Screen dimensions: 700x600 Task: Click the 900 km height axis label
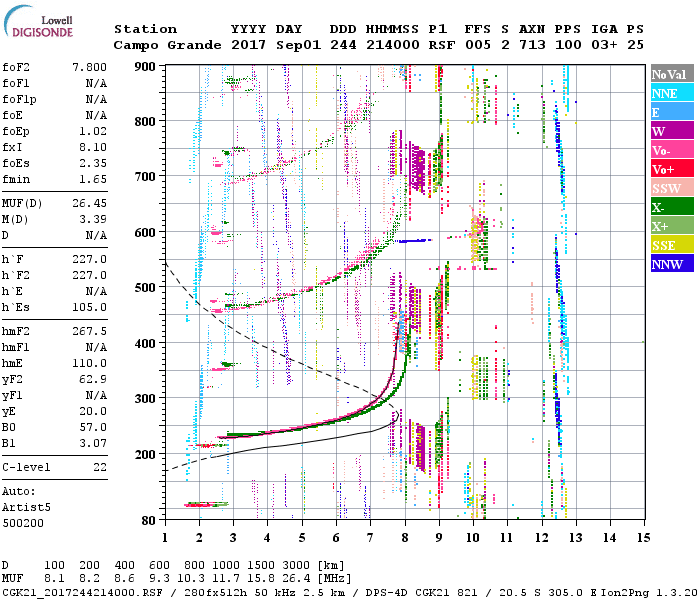pyautogui.click(x=146, y=66)
